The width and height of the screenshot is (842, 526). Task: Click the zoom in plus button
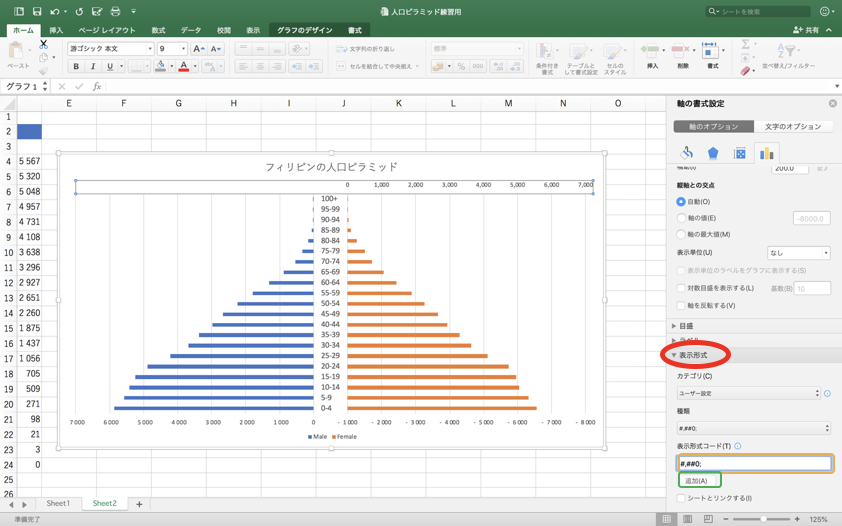tap(797, 519)
